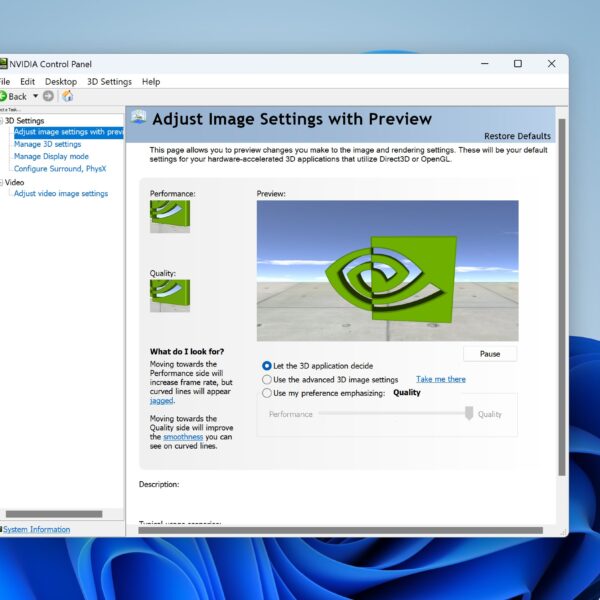This screenshot has height=600, width=600.
Task: Click the page header icon beside Adjust Image Settings
Action: tap(139, 117)
